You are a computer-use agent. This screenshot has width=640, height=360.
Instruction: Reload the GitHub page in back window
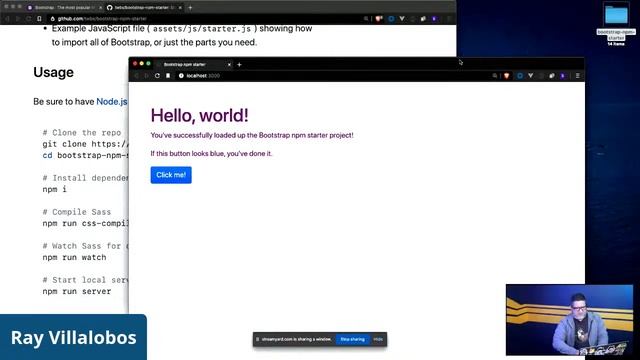[28, 19]
